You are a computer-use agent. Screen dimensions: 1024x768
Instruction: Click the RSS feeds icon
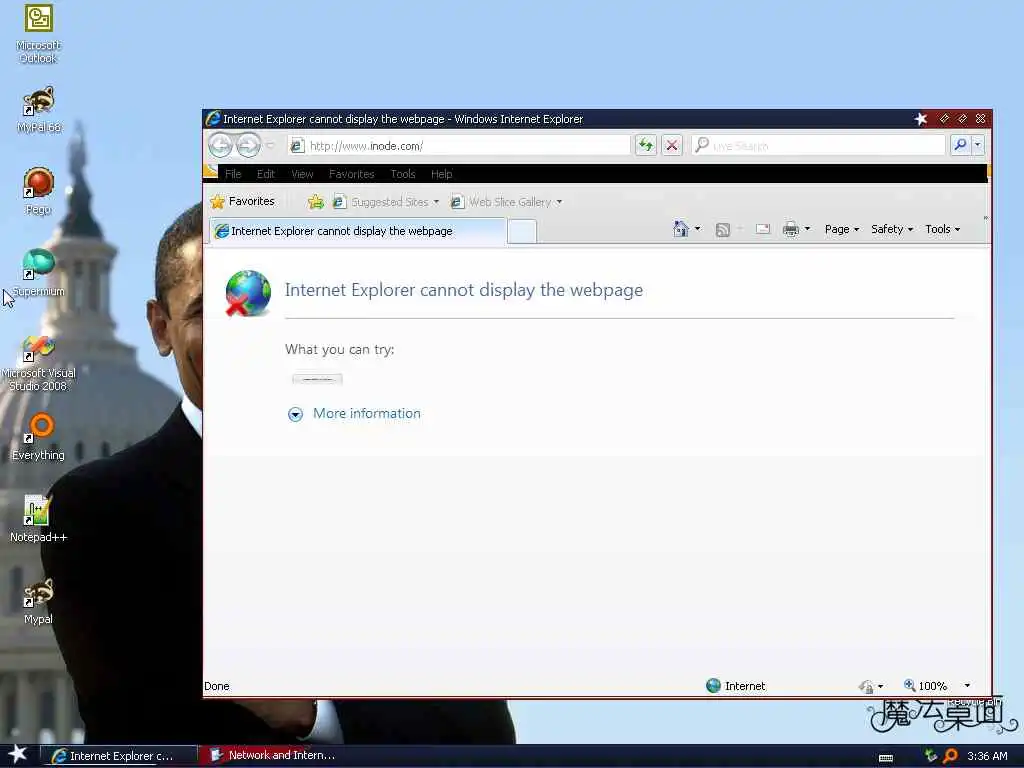click(x=722, y=229)
